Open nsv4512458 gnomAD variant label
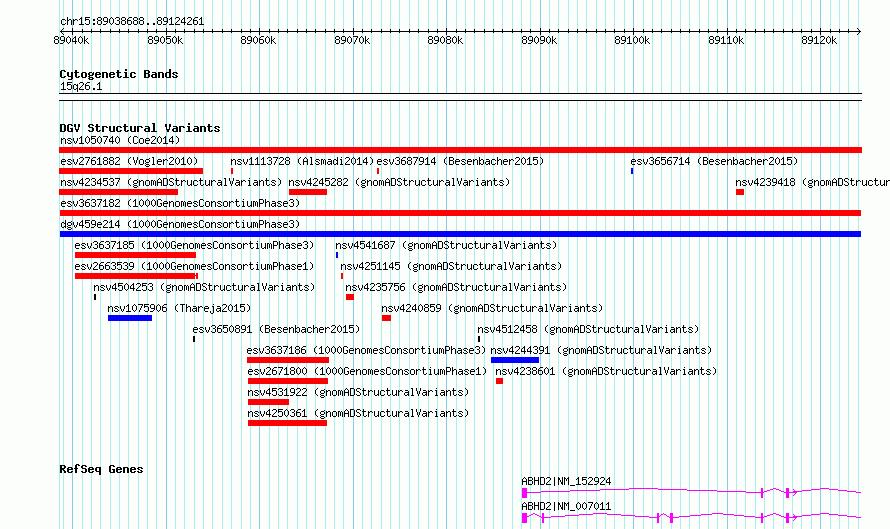The height and width of the screenshot is (529, 890). click(x=588, y=329)
